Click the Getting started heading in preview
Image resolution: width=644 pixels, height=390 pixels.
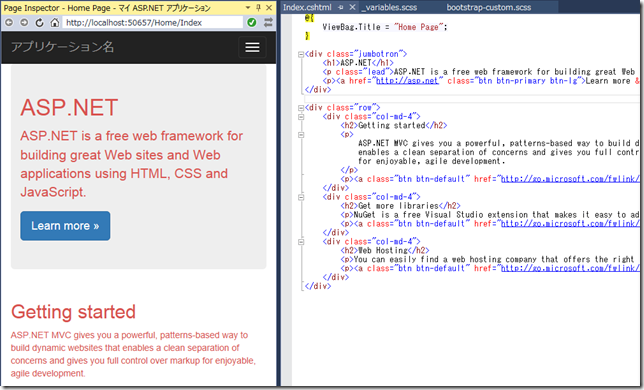(73, 312)
